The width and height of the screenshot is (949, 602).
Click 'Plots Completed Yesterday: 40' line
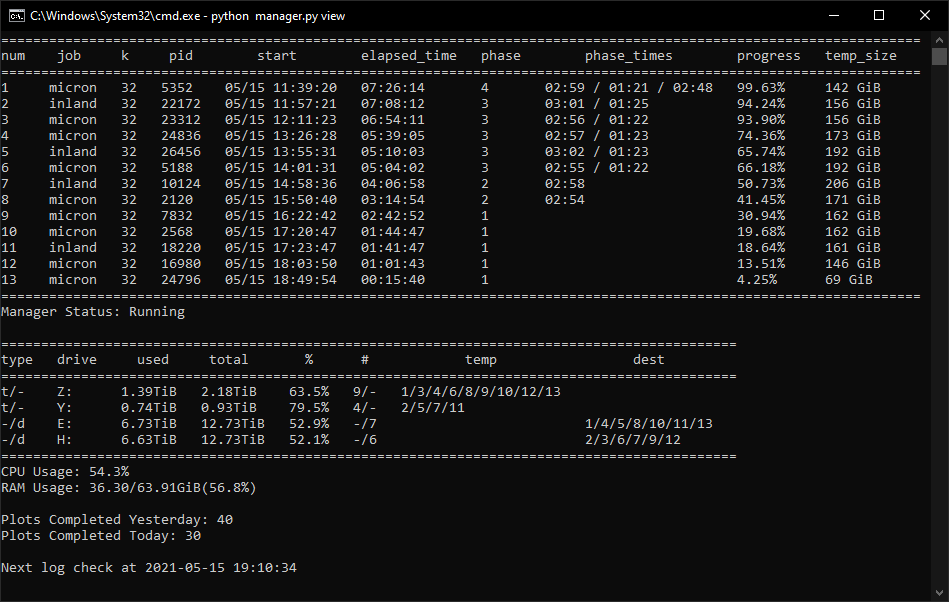point(117,520)
